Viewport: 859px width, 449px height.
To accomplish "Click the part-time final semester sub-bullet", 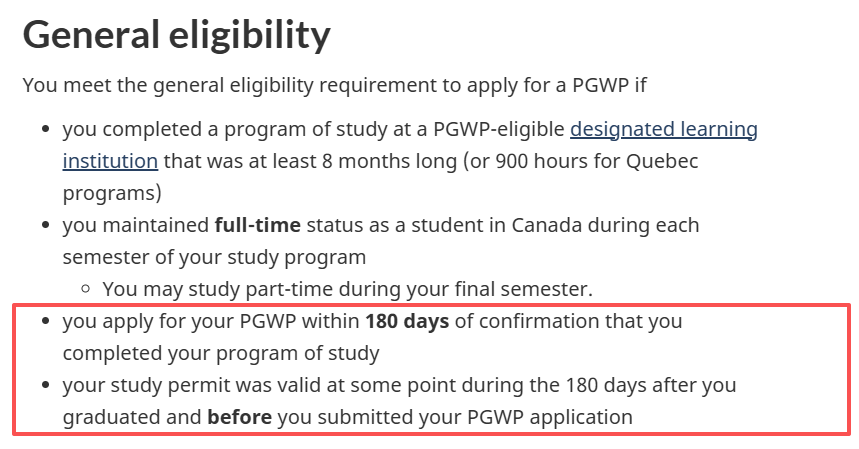I will (x=347, y=290).
